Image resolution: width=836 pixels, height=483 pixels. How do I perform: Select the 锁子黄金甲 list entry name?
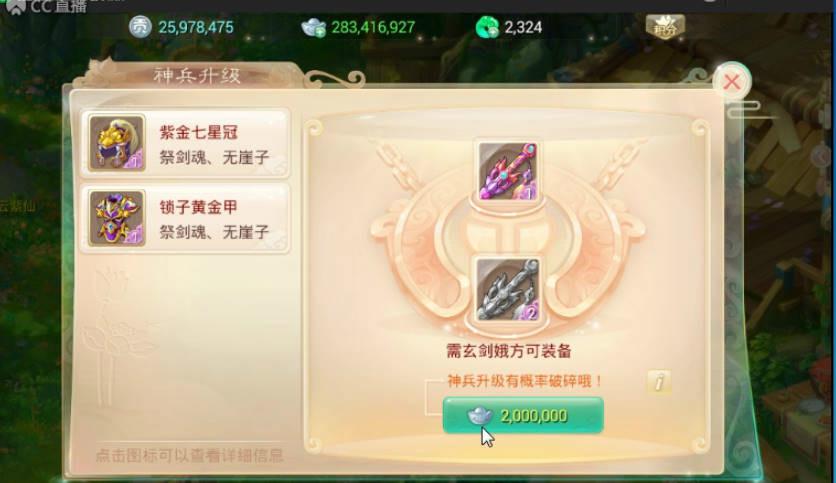point(198,207)
